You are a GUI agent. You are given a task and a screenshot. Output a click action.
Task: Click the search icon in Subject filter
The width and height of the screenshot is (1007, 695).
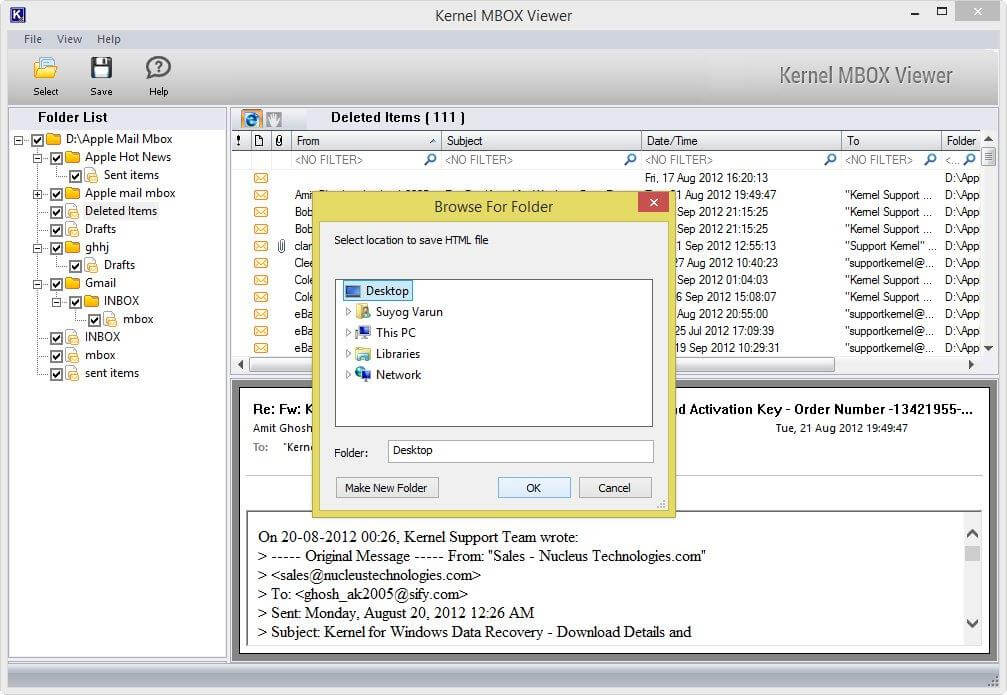[630, 159]
